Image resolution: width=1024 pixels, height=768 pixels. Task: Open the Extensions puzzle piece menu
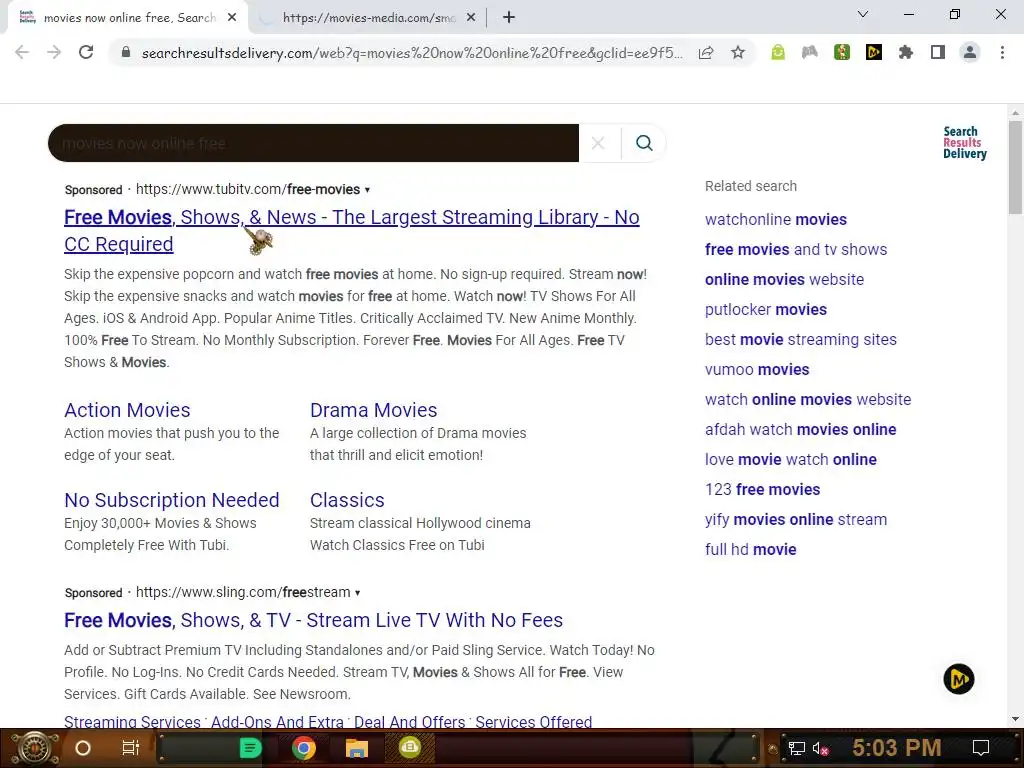pos(906,52)
